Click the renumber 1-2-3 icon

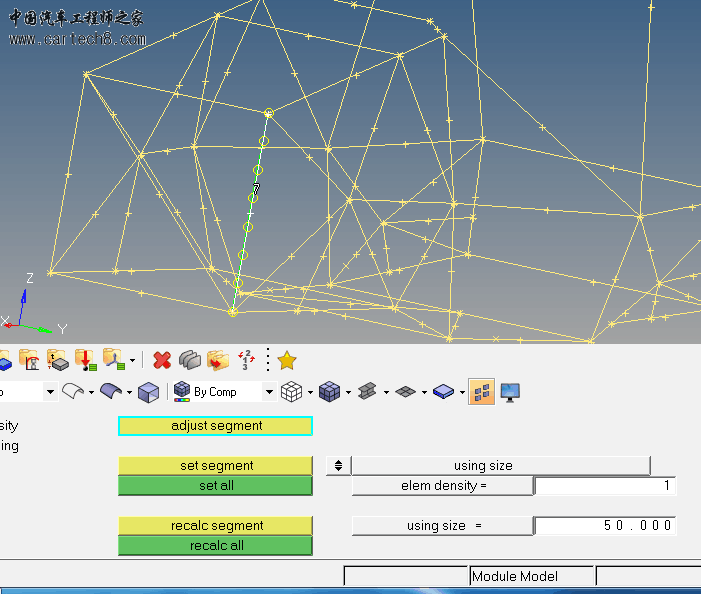click(246, 360)
